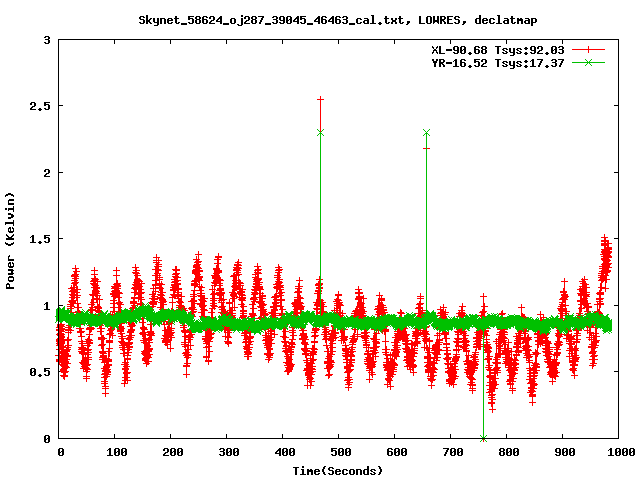Screen dimensions: 640x480
Task: Click the y-axis tick label 2.5
Action: click(40, 106)
